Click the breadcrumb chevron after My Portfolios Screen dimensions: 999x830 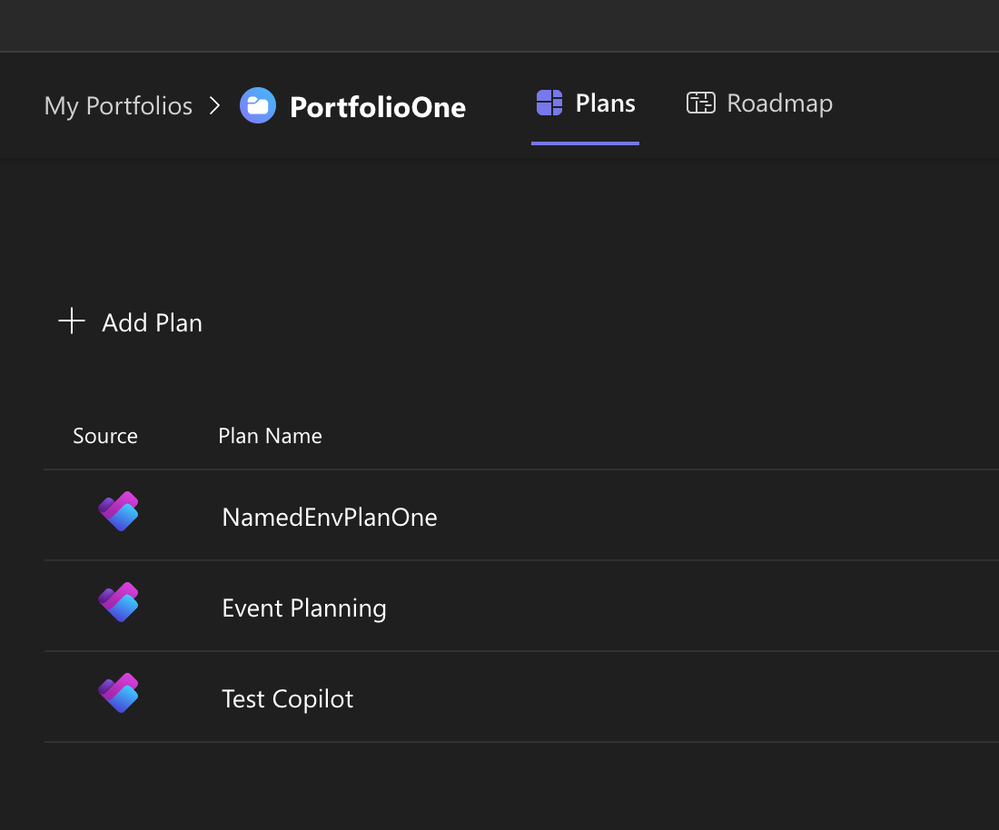214,105
